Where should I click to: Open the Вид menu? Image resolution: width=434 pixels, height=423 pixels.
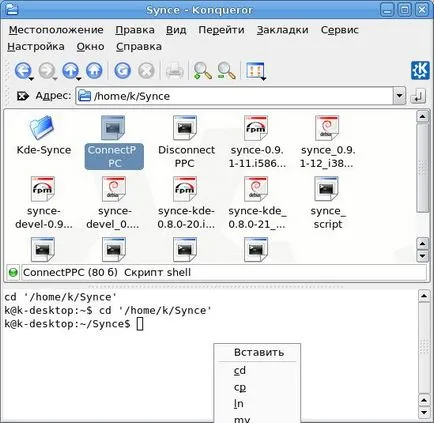click(176, 30)
